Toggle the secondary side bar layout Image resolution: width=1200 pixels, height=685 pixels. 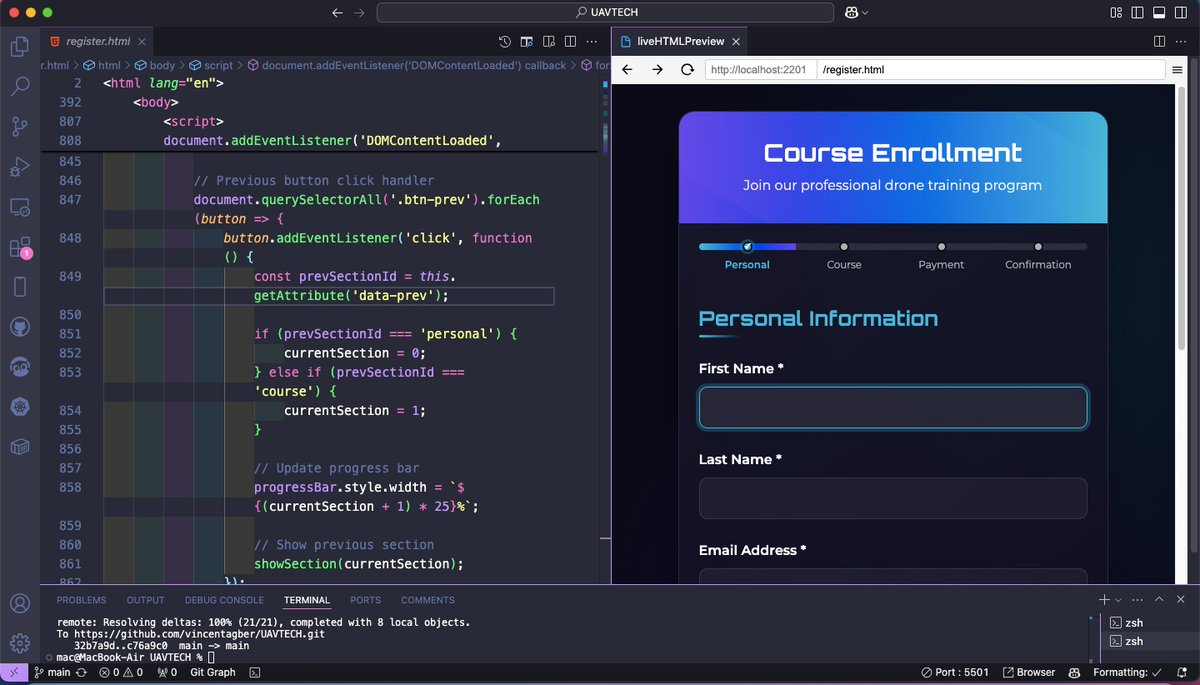(1180, 12)
